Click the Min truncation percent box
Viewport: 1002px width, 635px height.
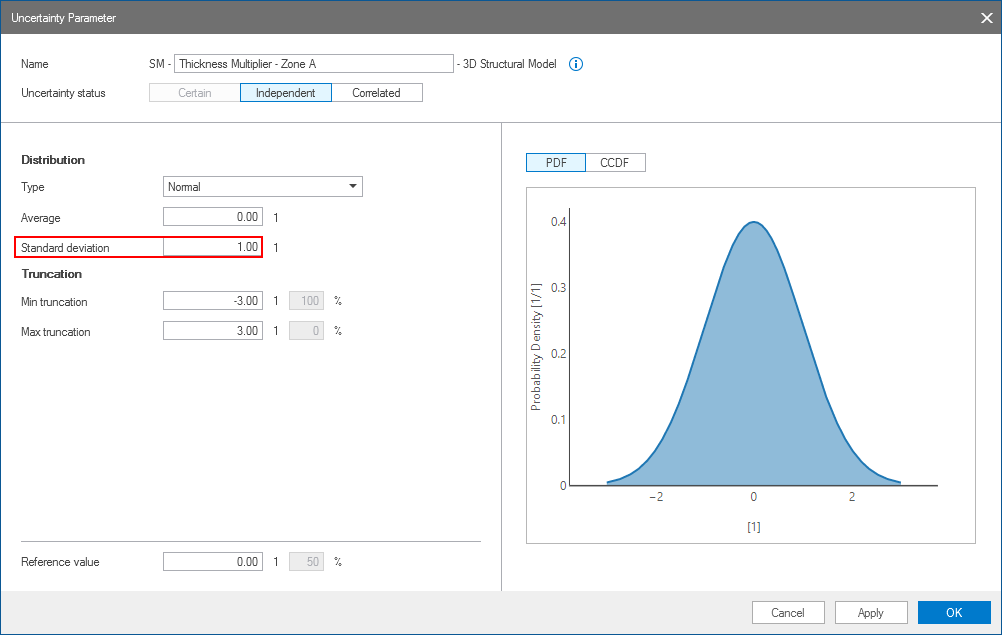[x=306, y=301]
